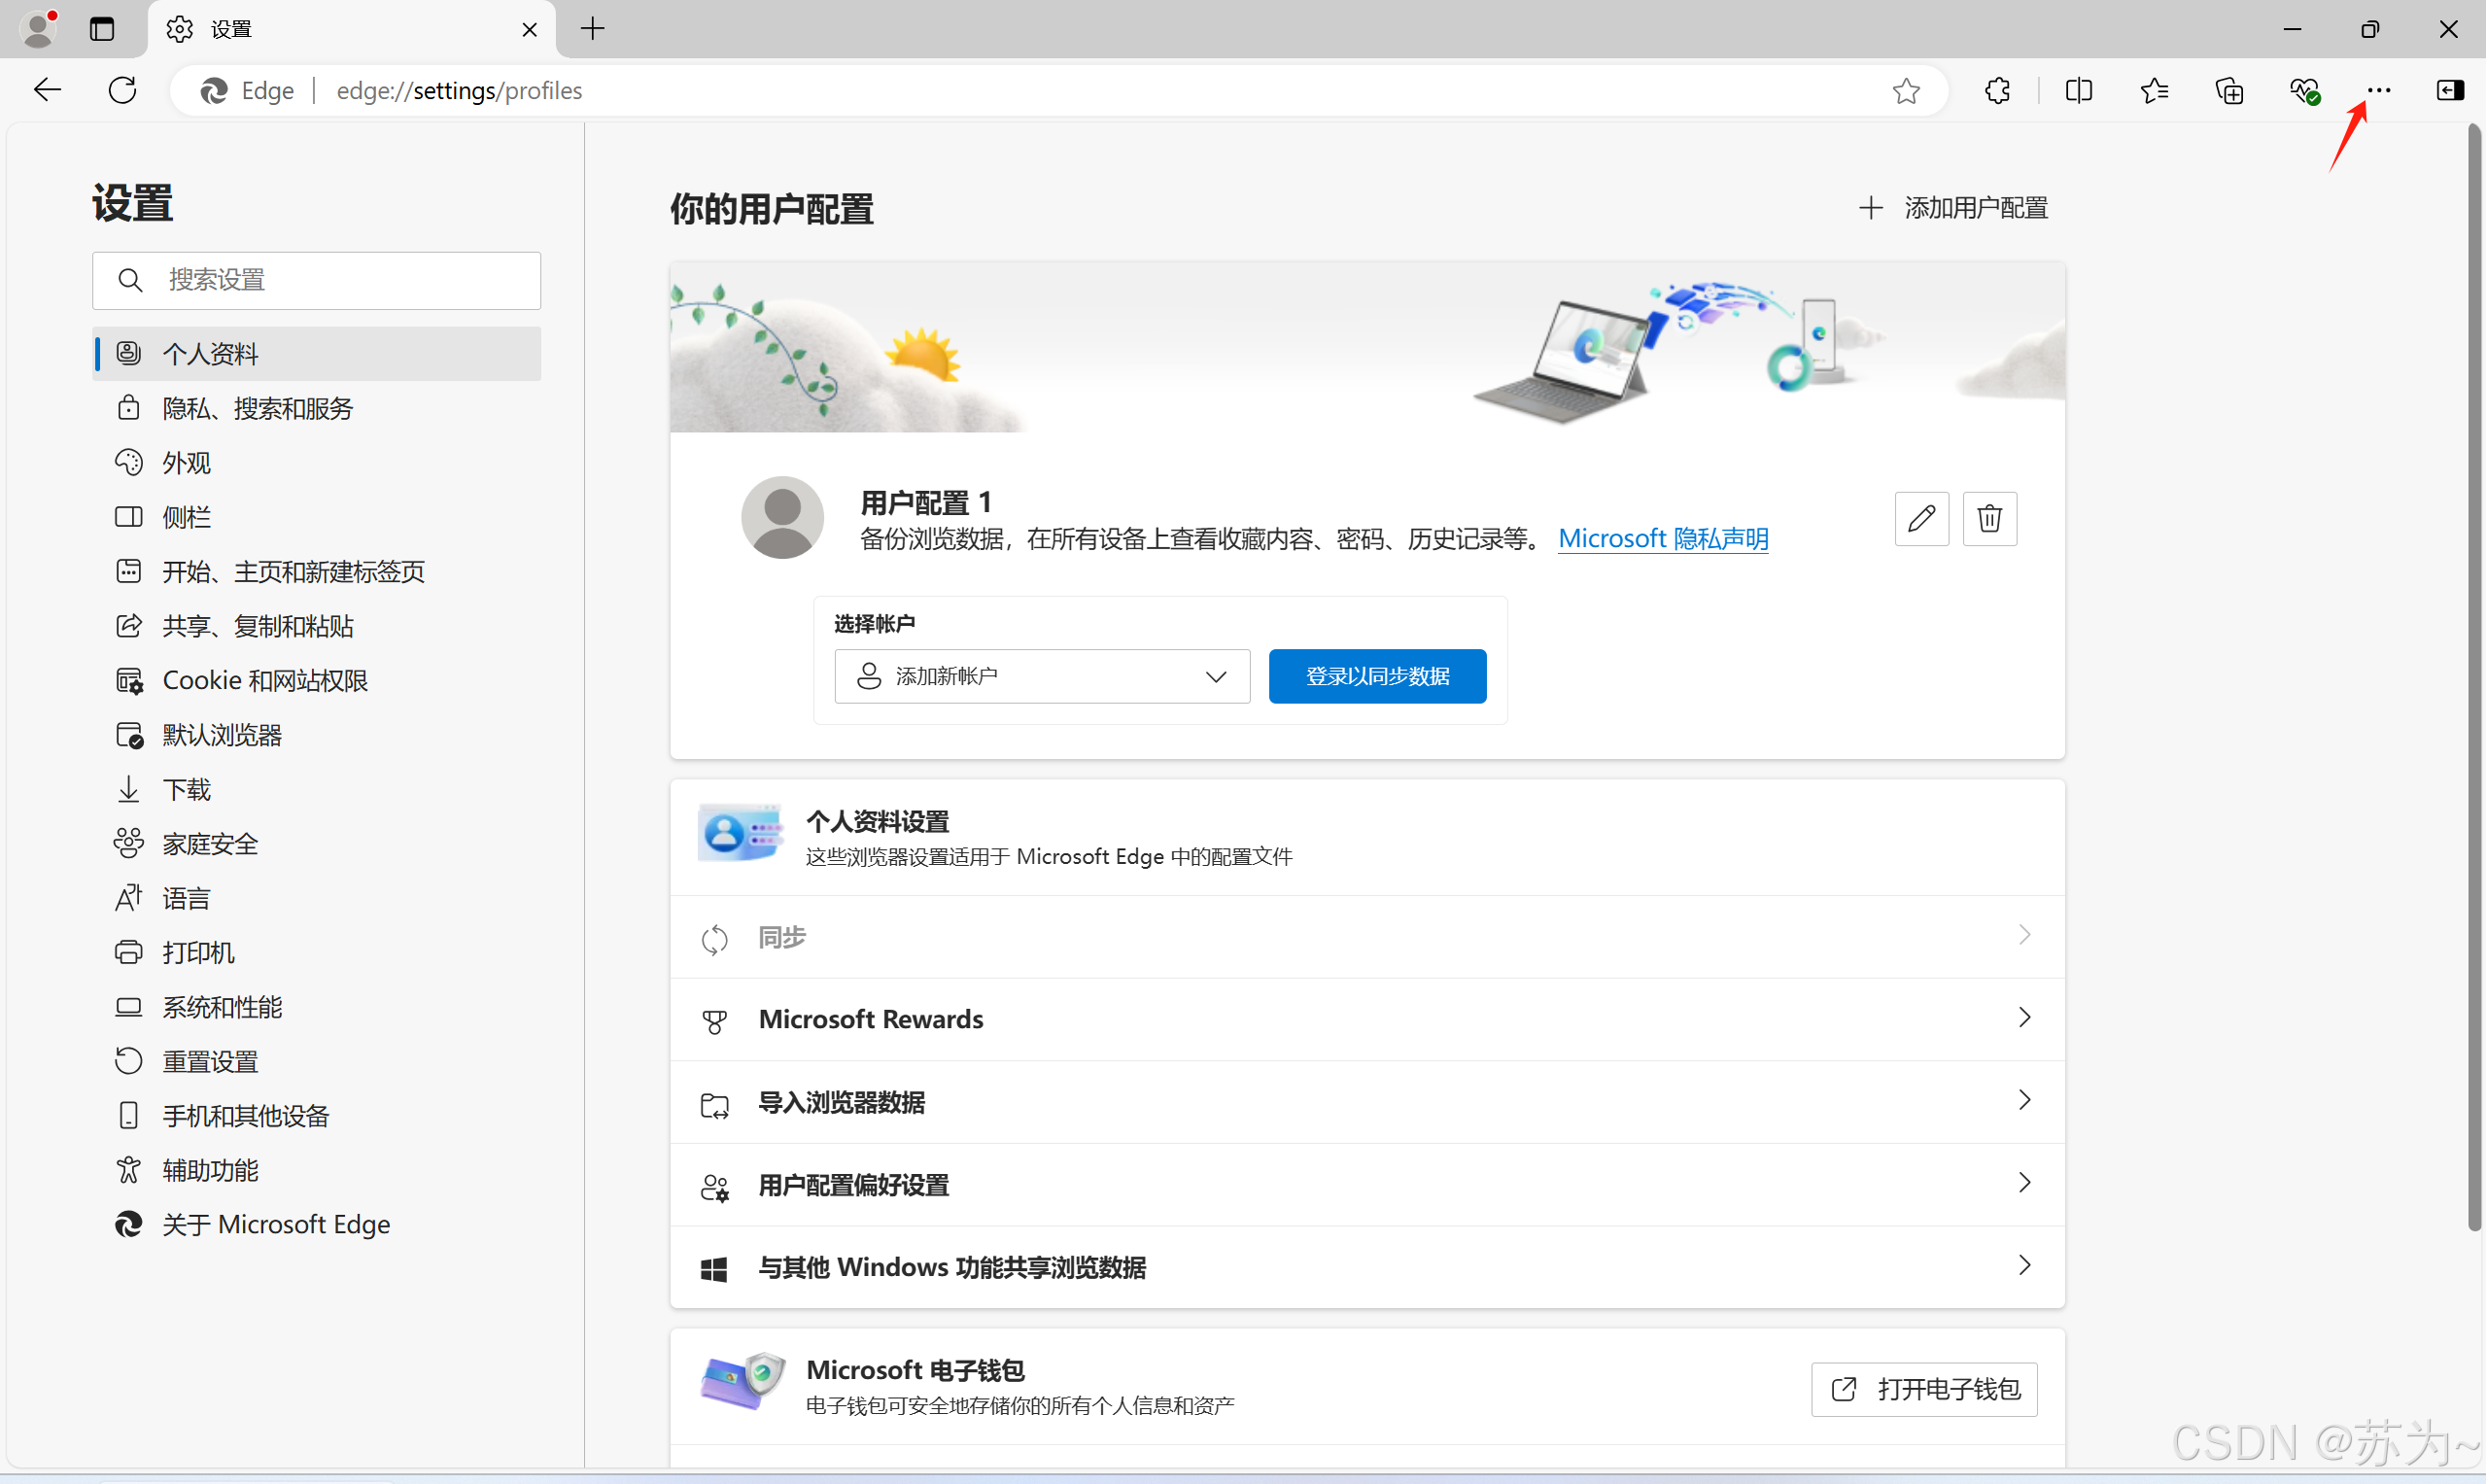Open Browser essentials heart icon
Screen dimensions: 2486x1484
2304,91
